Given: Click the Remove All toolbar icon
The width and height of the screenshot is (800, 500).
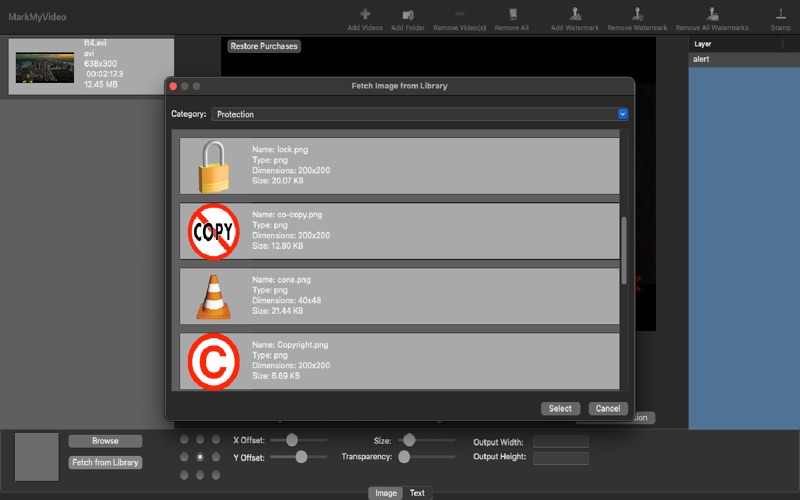Looking at the screenshot, I should pos(512,14).
